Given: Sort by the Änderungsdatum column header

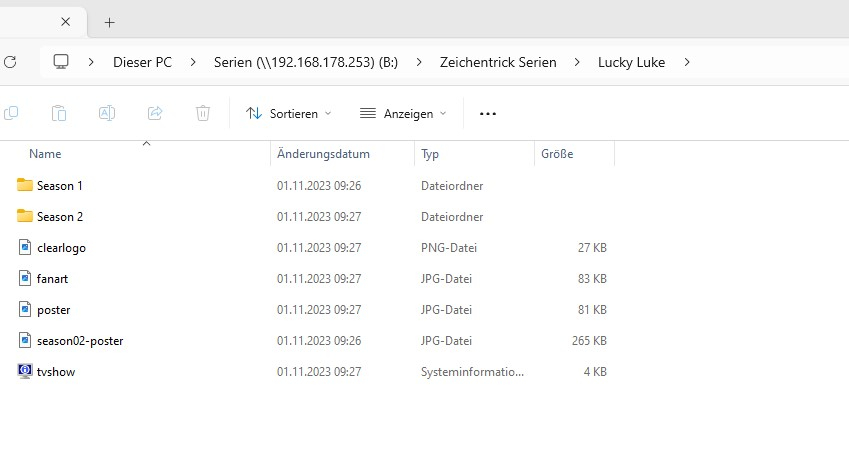Looking at the screenshot, I should click(x=323, y=154).
